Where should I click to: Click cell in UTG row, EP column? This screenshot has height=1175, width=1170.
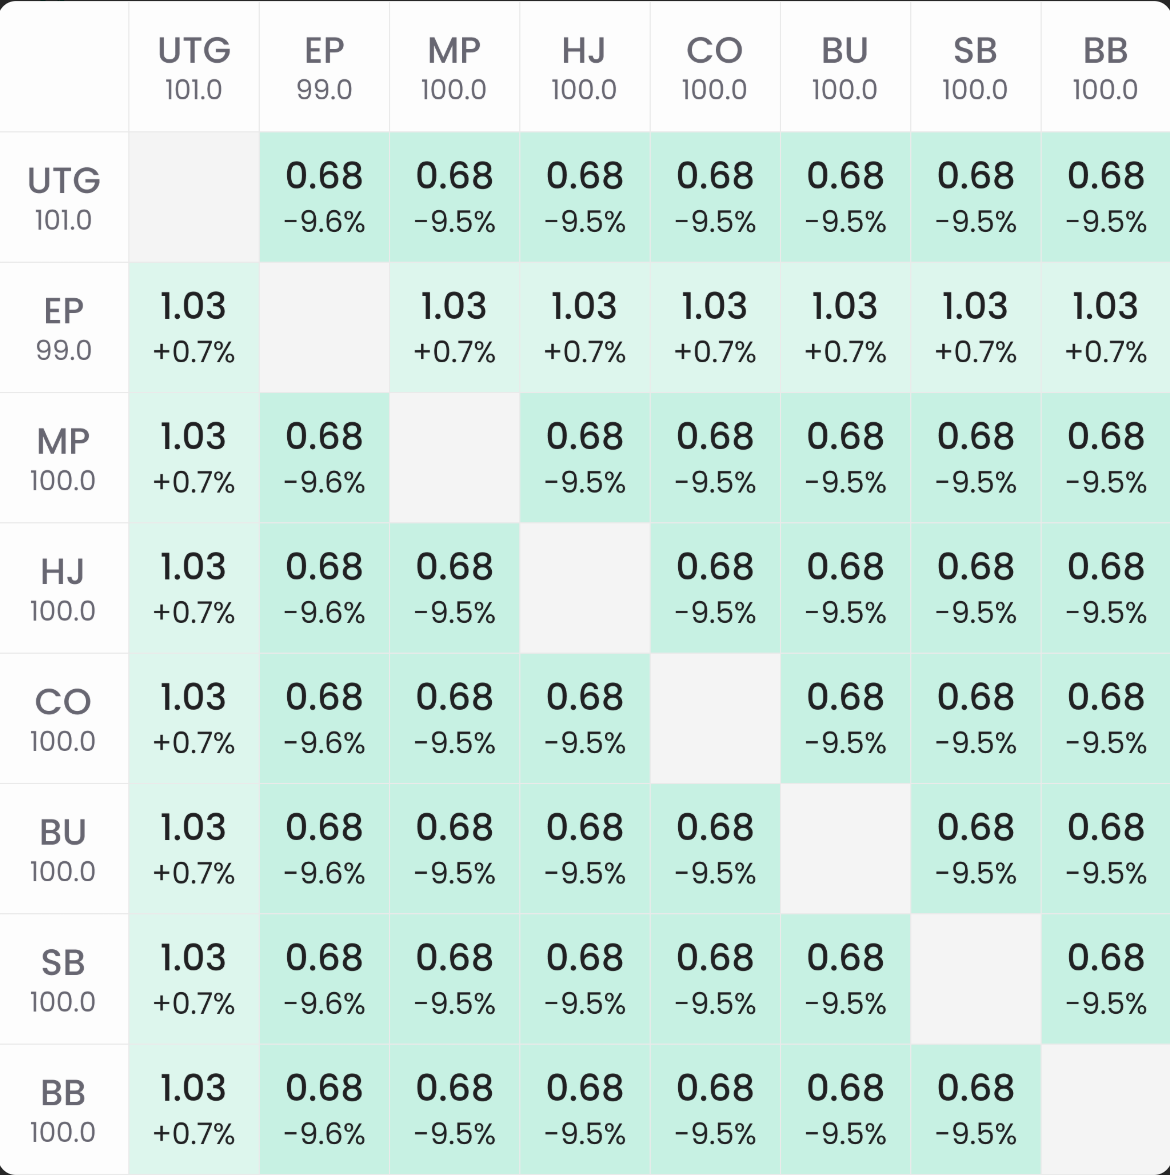coord(324,197)
